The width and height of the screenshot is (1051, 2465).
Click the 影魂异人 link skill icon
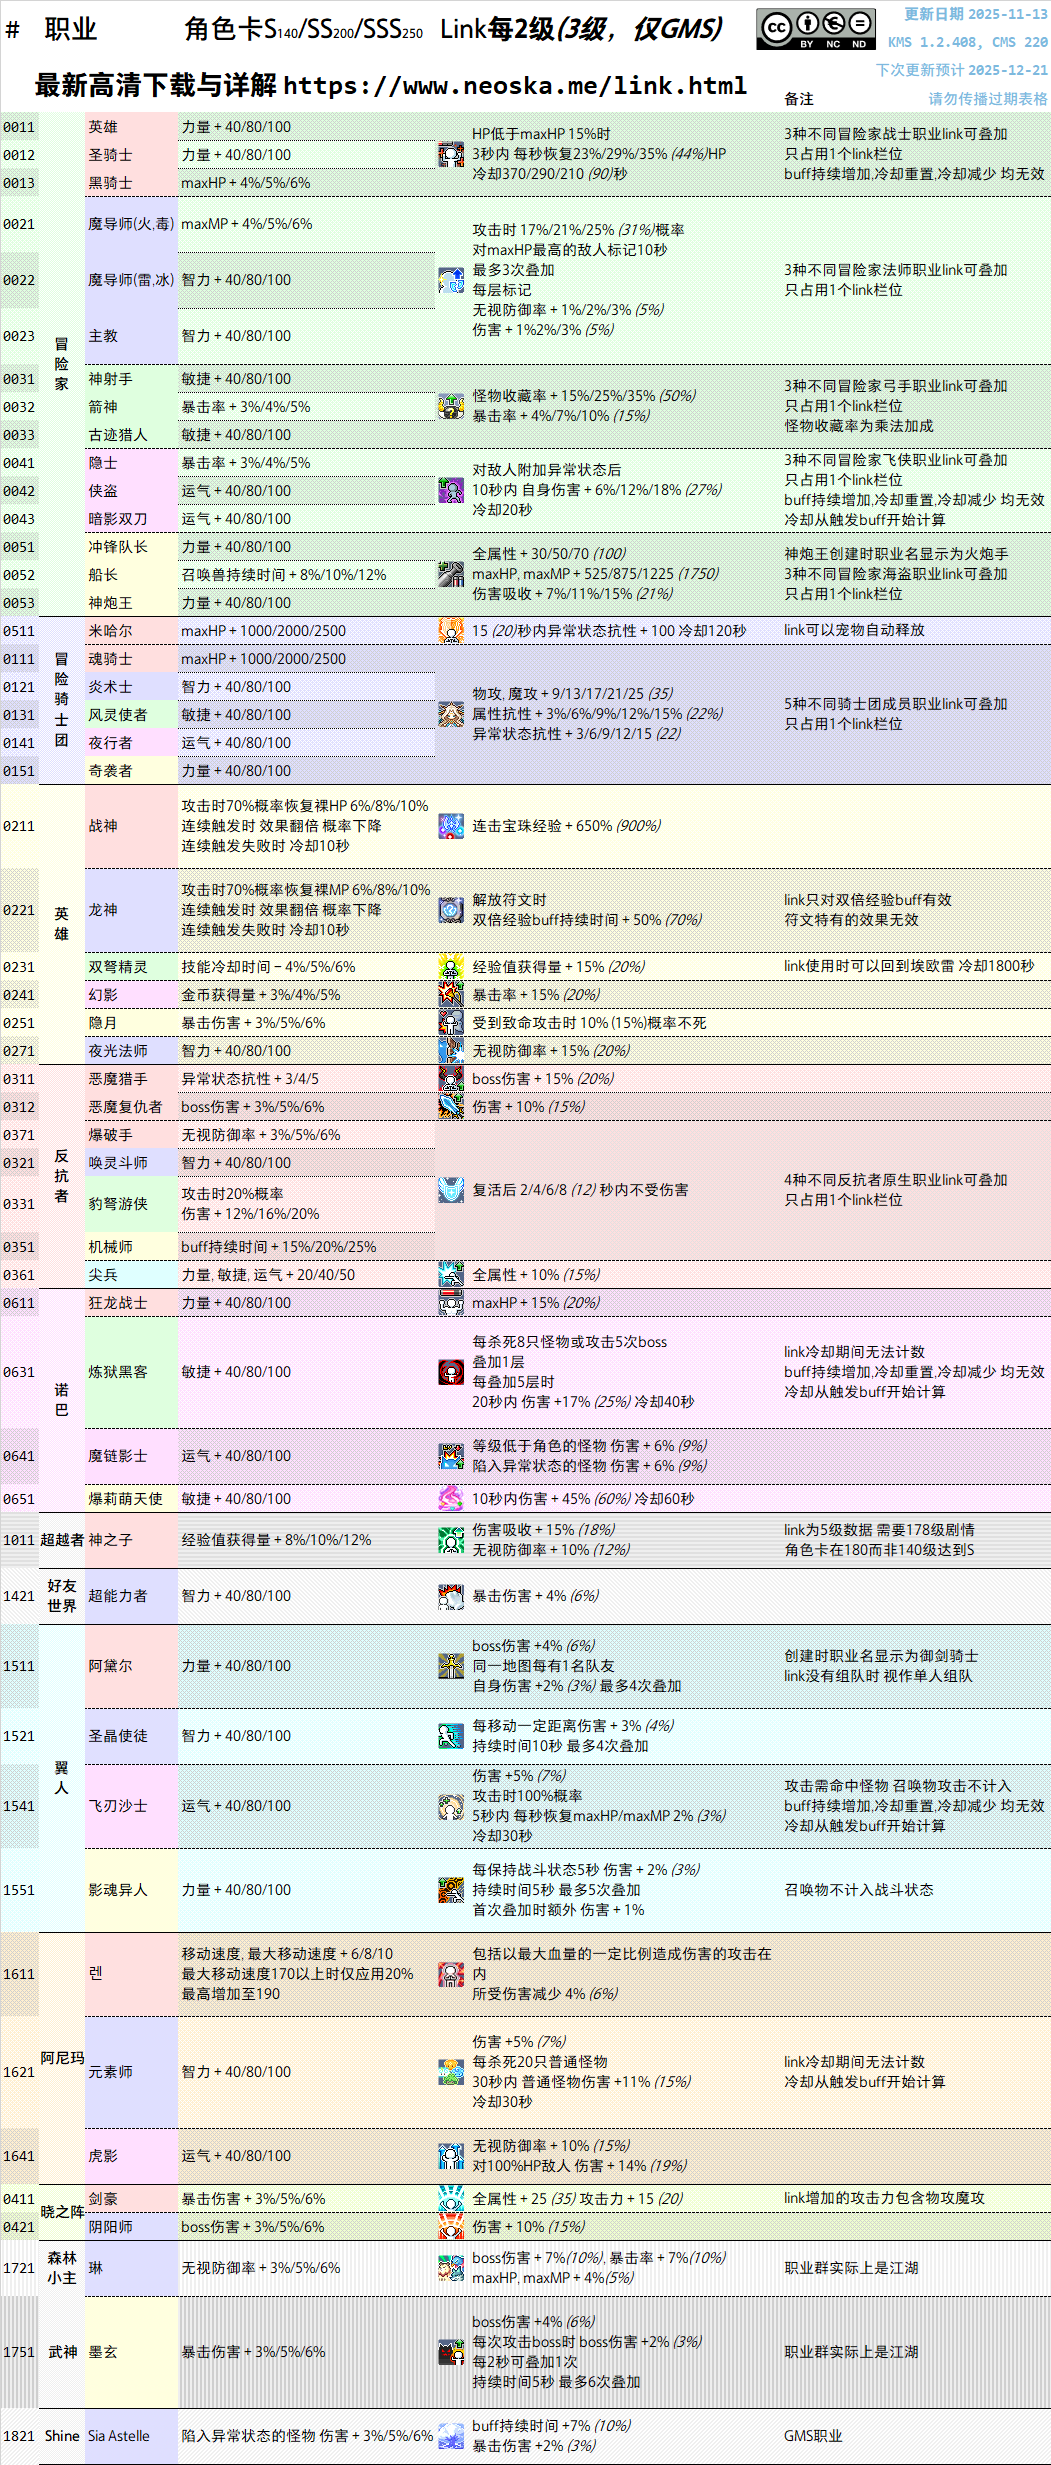[451, 1890]
